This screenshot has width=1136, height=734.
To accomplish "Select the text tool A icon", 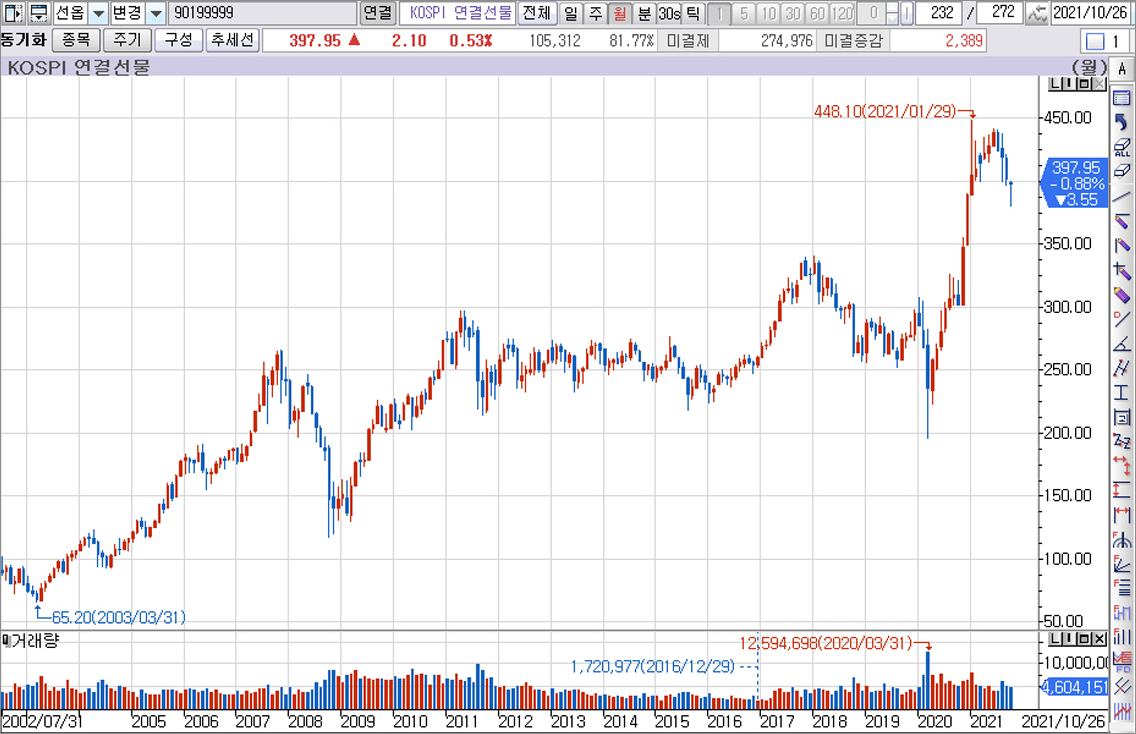I will click(1122, 69).
